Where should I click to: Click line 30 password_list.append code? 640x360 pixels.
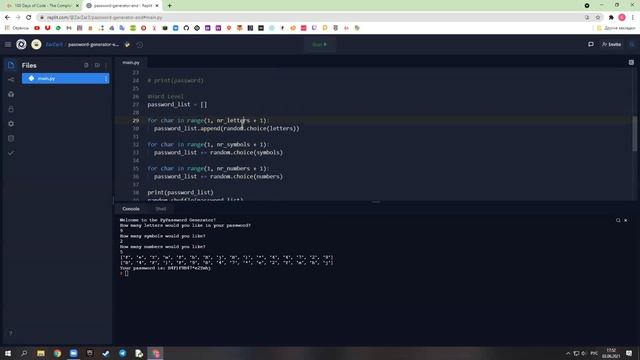(x=227, y=129)
